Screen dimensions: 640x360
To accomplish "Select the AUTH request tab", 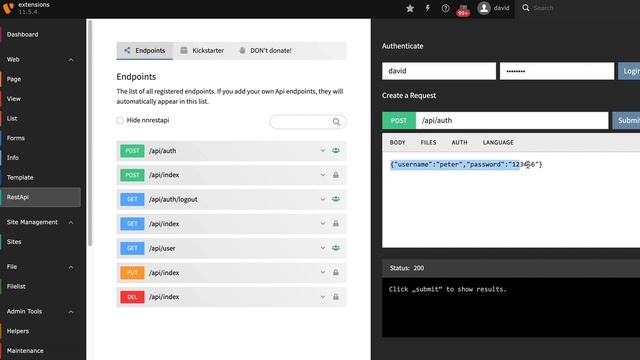I will click(459, 142).
